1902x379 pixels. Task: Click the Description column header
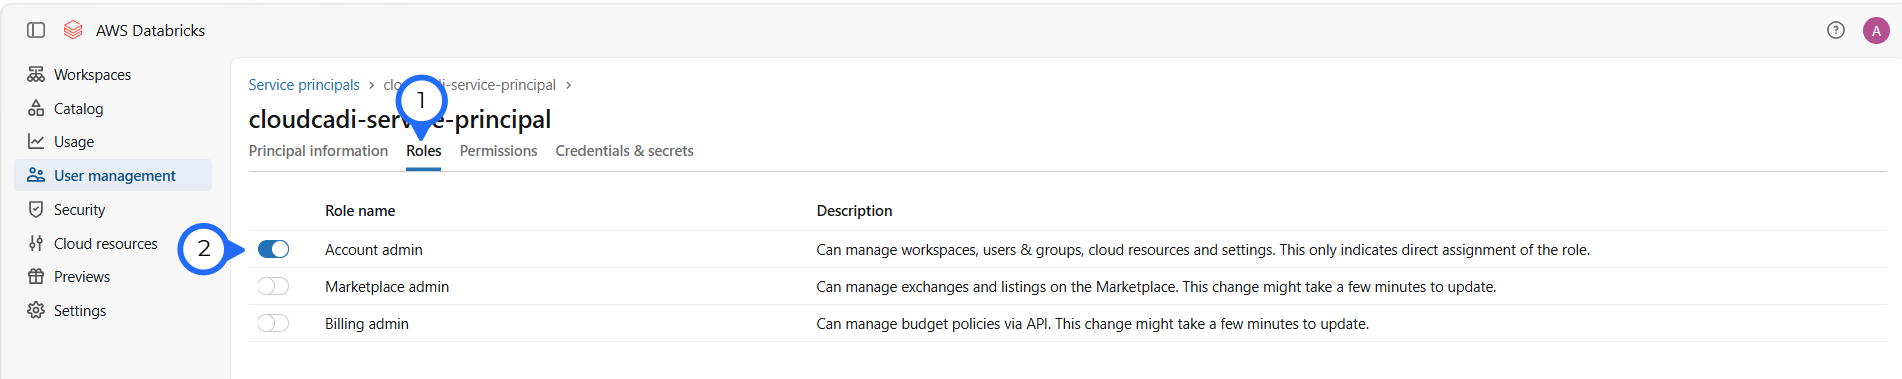[x=854, y=211]
